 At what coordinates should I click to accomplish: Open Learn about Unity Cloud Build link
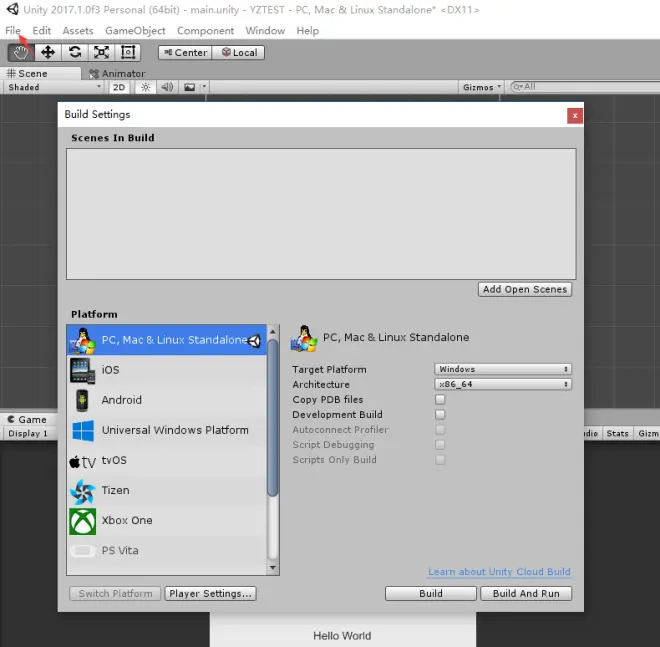[499, 572]
